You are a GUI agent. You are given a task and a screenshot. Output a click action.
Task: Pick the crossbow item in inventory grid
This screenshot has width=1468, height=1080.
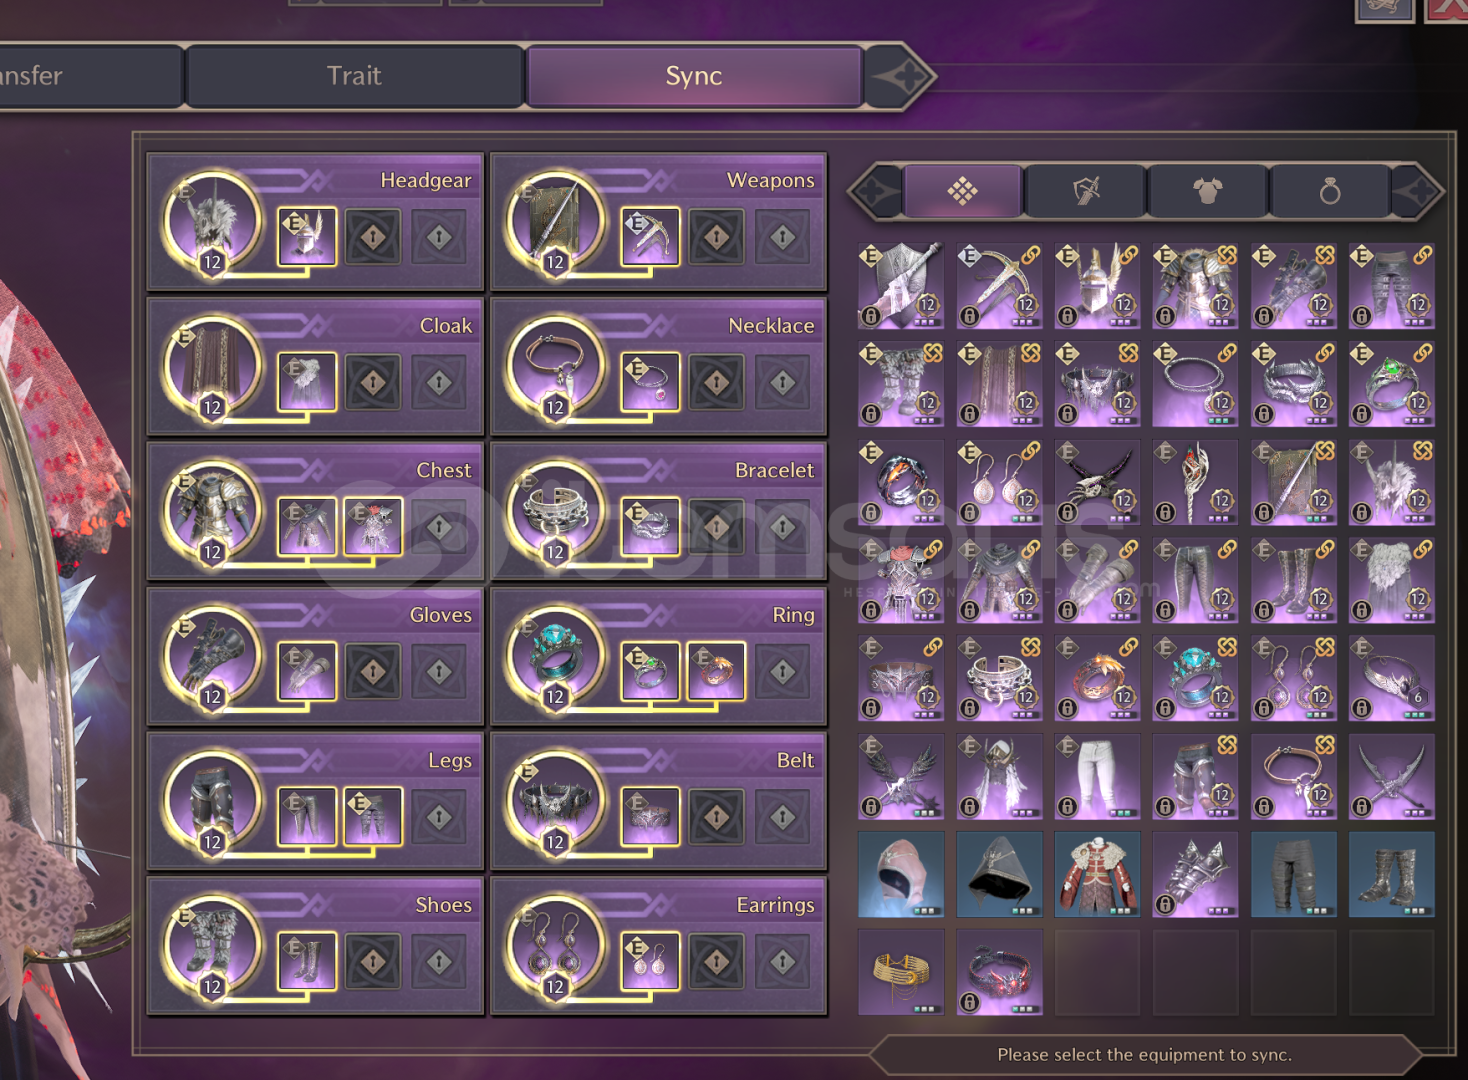click(x=999, y=285)
